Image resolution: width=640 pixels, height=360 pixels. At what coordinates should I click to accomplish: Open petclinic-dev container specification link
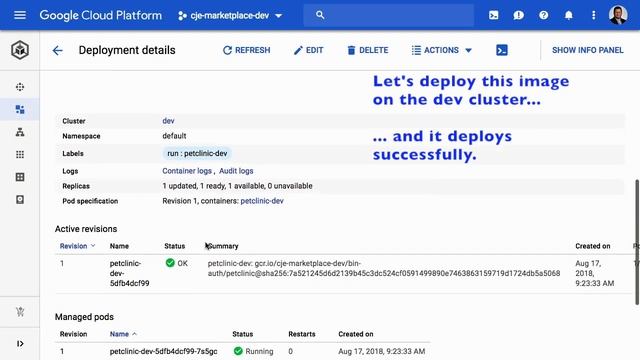tap(262, 201)
